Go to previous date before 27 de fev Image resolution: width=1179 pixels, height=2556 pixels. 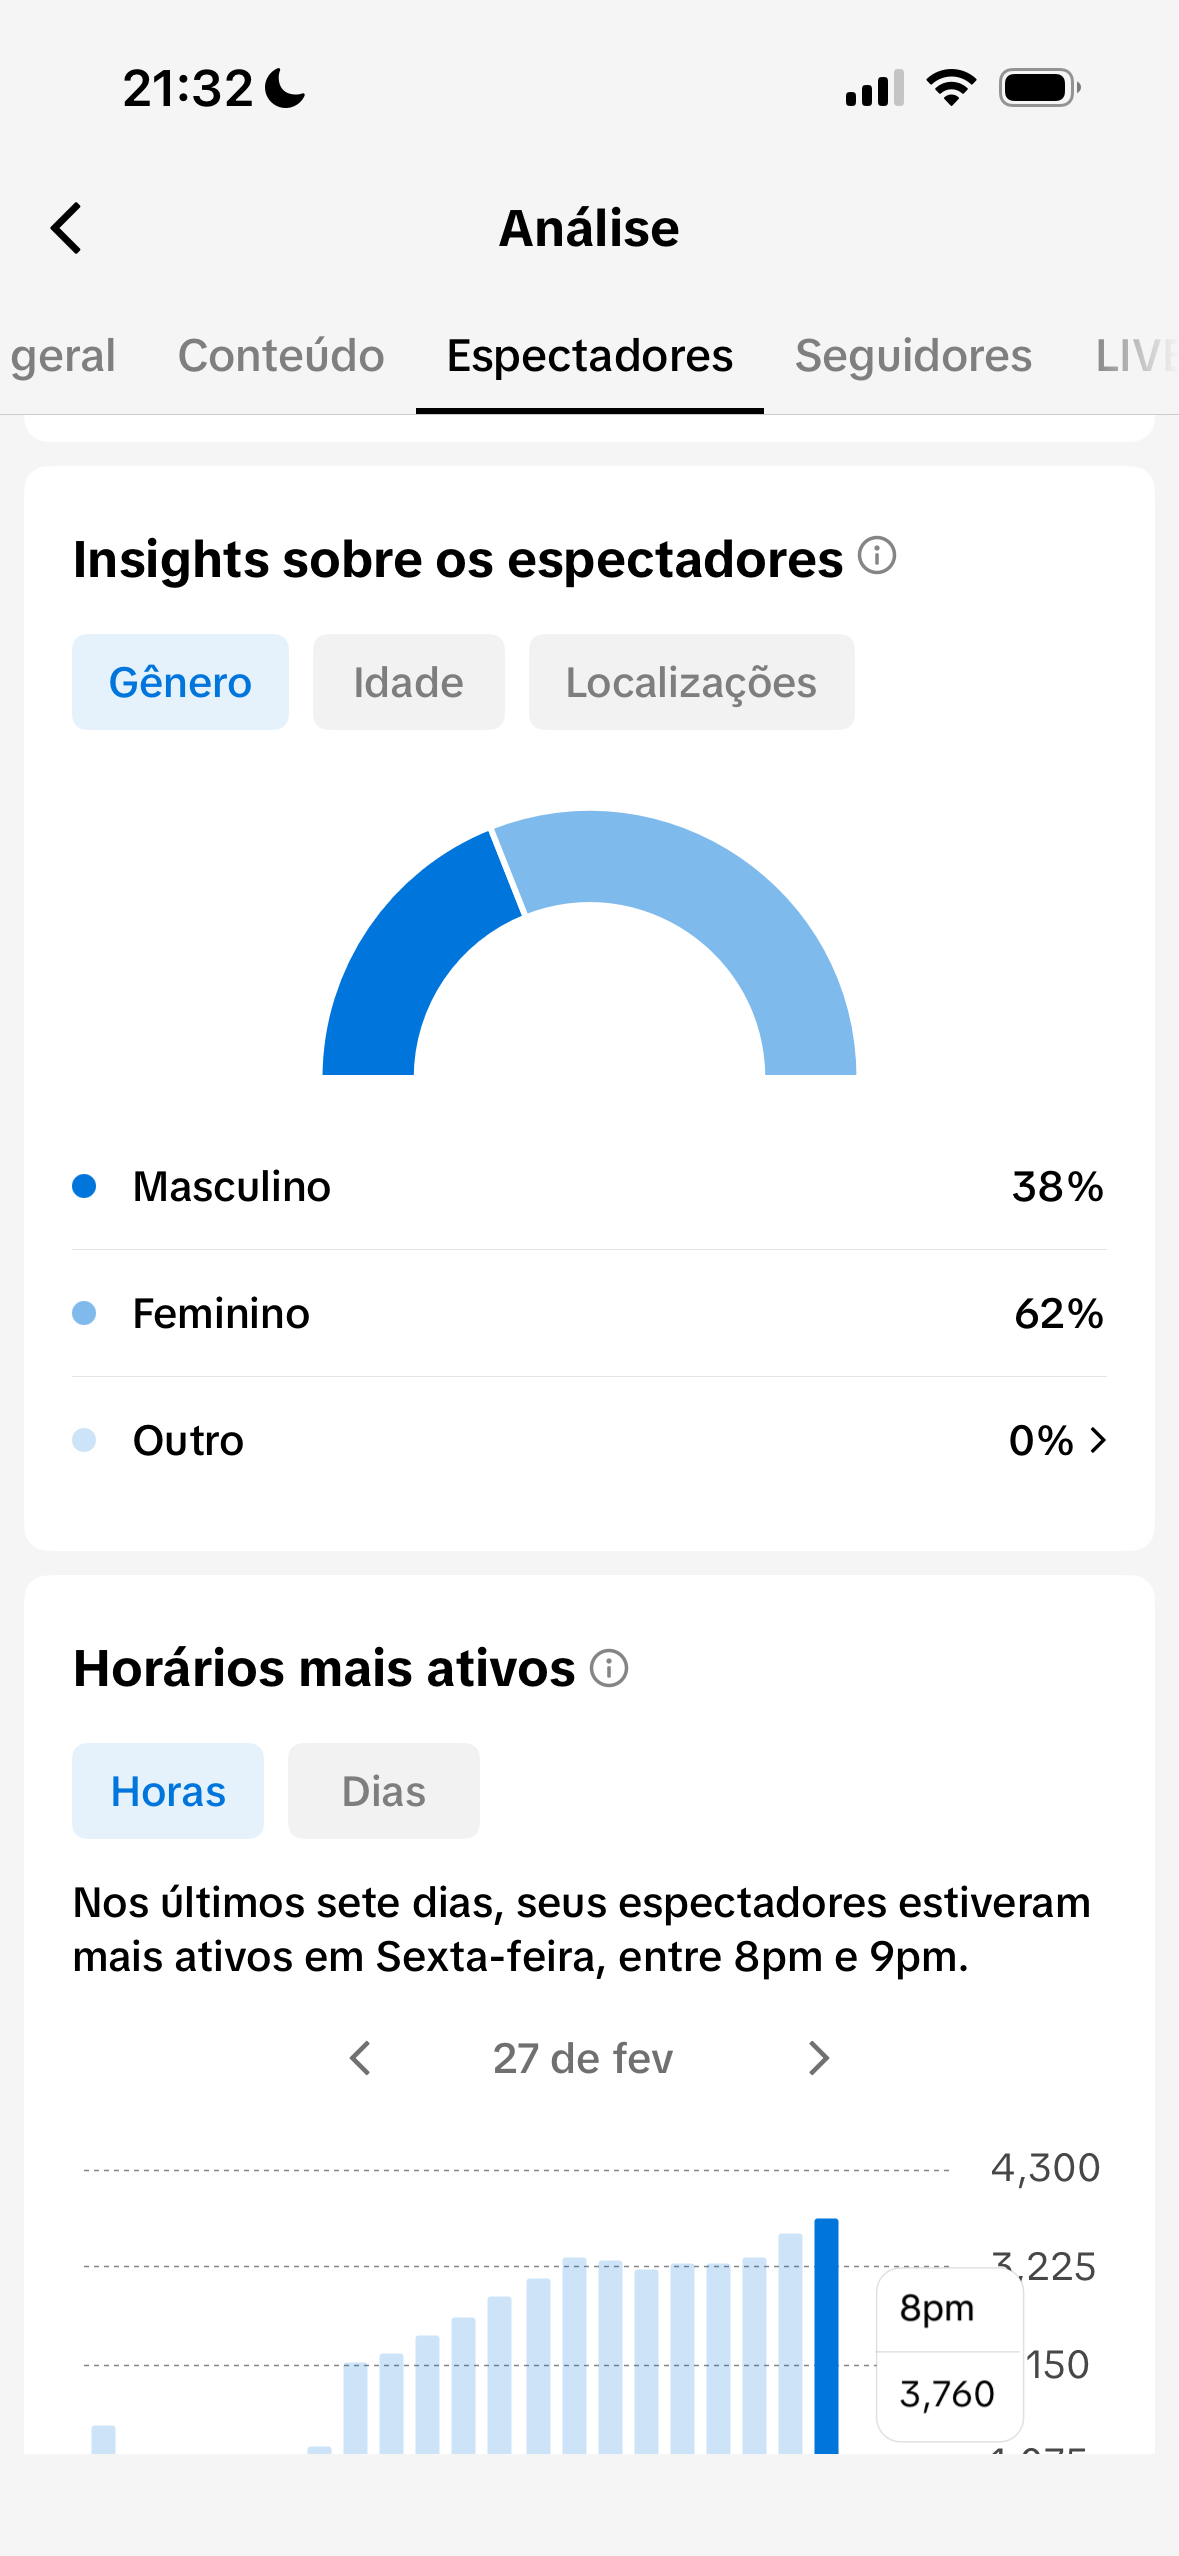tap(361, 2058)
